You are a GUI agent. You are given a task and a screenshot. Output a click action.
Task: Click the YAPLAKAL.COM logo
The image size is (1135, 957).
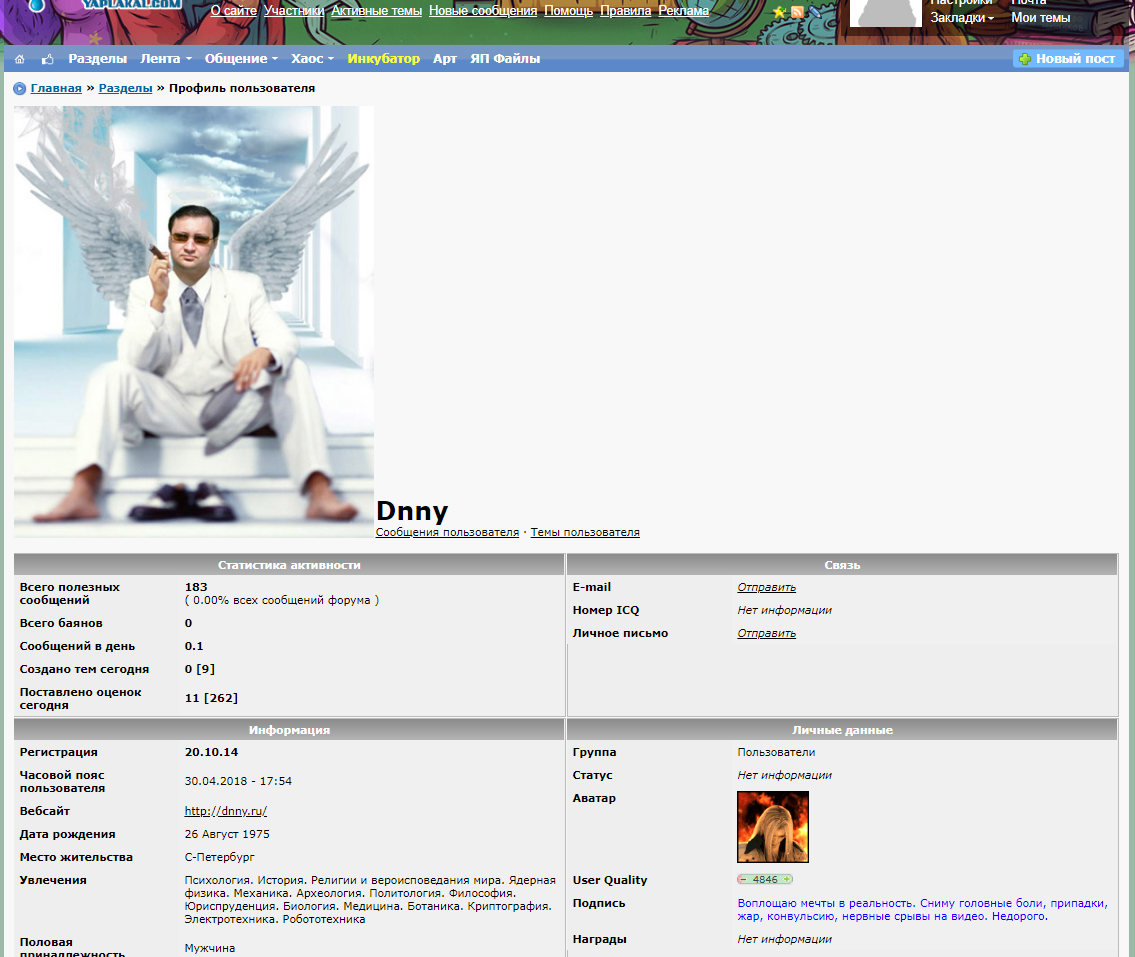(x=130, y=4)
